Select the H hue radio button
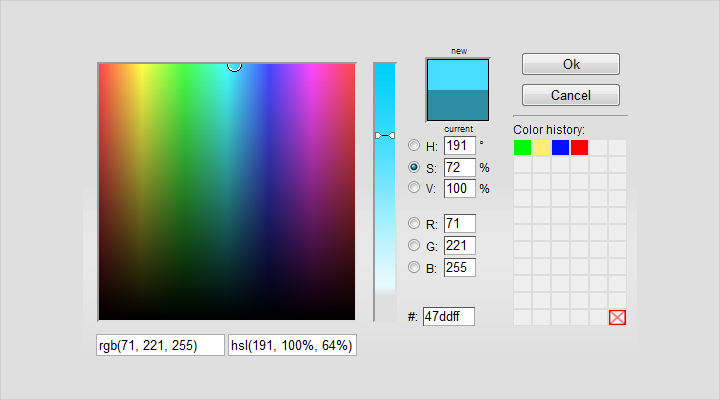720x400 pixels. point(414,146)
